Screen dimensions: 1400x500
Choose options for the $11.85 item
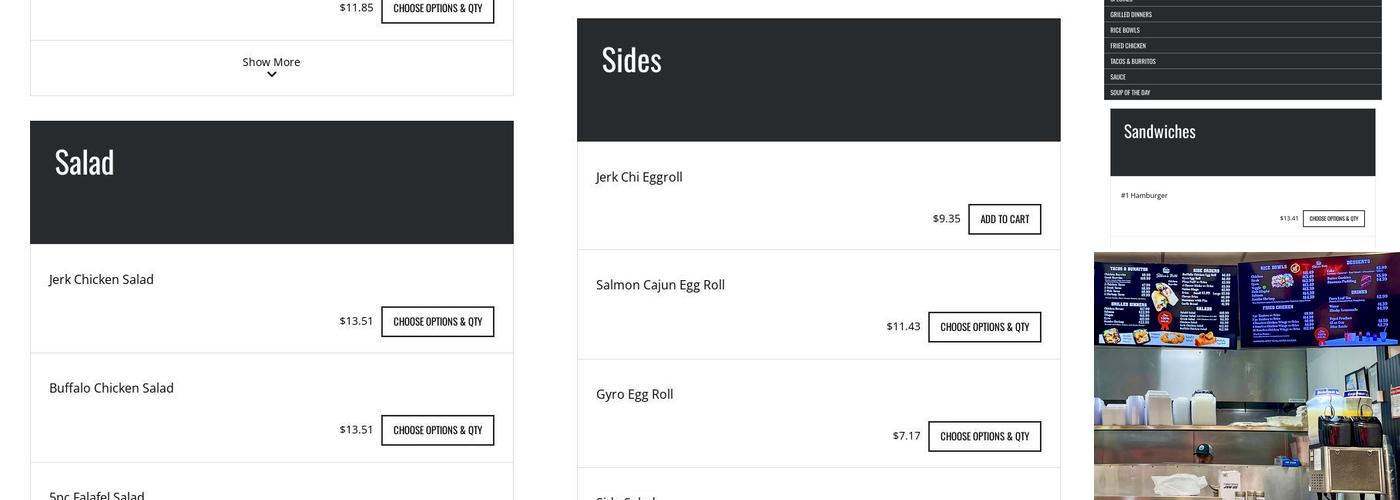[437, 9]
